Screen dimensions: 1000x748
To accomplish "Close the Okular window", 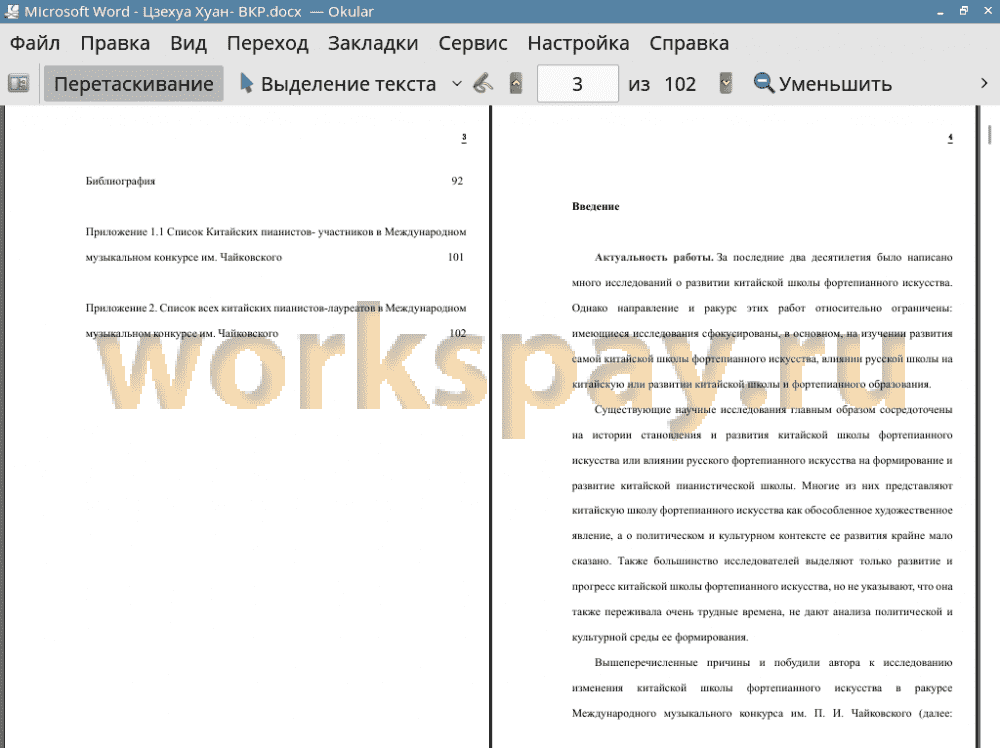I will tap(988, 11).
